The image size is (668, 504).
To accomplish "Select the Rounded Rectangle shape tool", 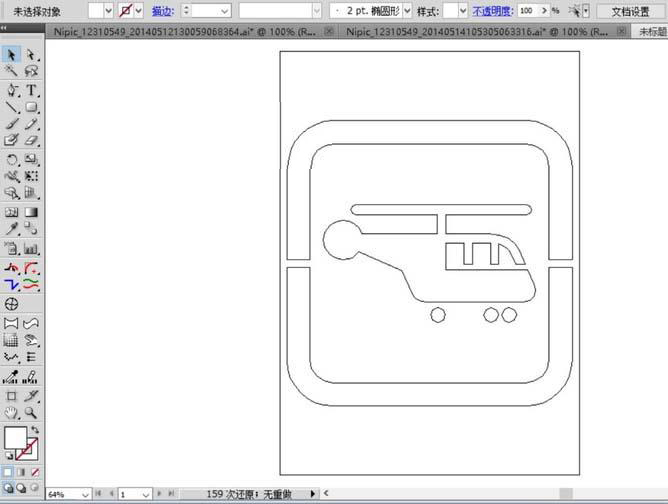I will click(x=31, y=107).
